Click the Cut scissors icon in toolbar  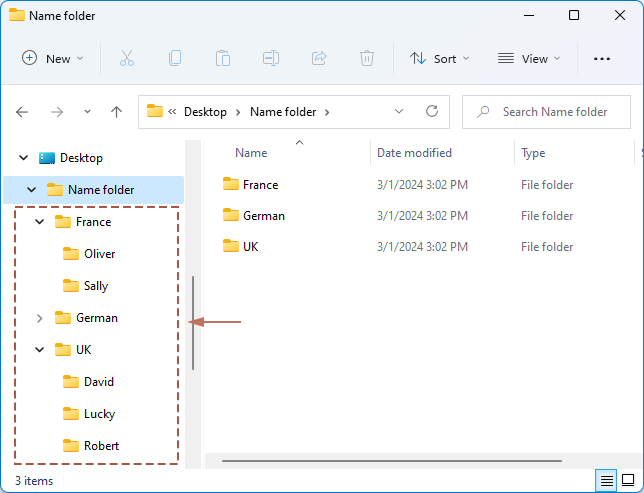[127, 59]
